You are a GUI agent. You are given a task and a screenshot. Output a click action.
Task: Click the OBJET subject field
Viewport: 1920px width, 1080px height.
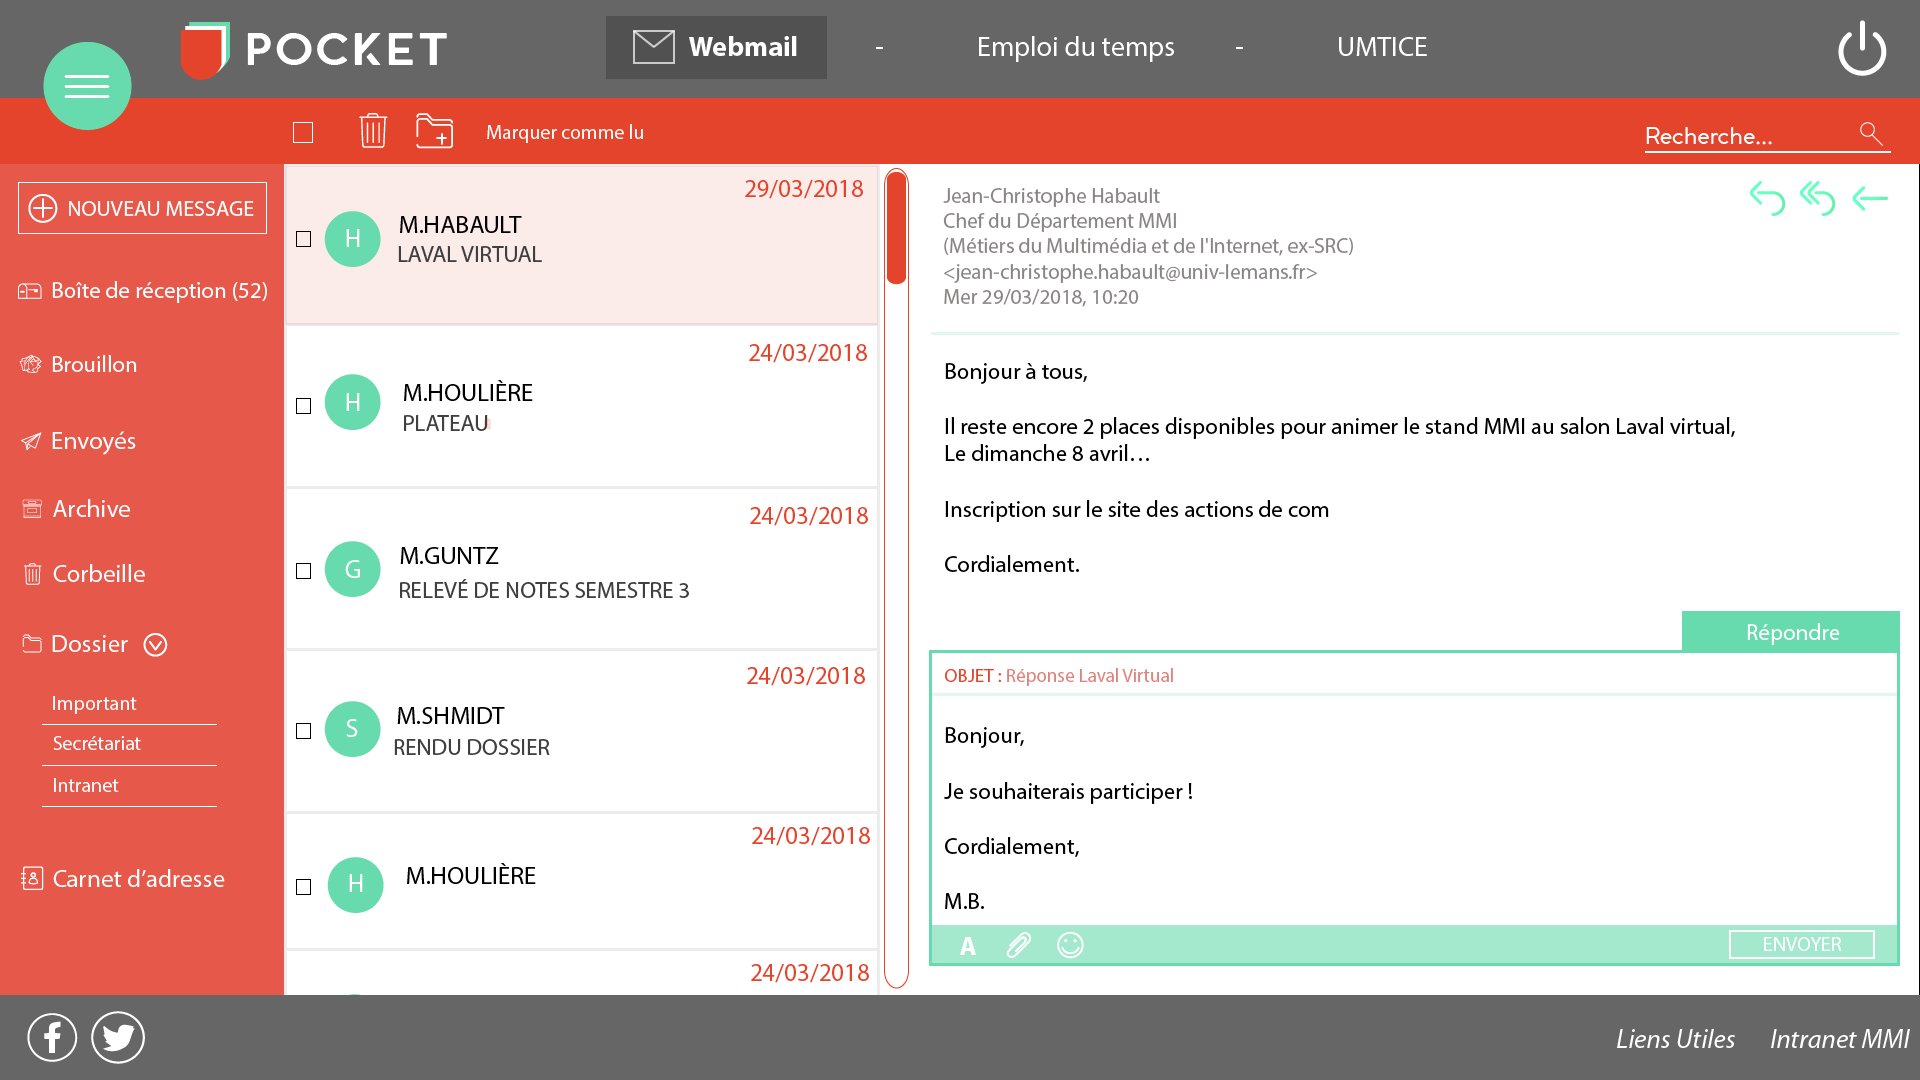tap(1414, 675)
